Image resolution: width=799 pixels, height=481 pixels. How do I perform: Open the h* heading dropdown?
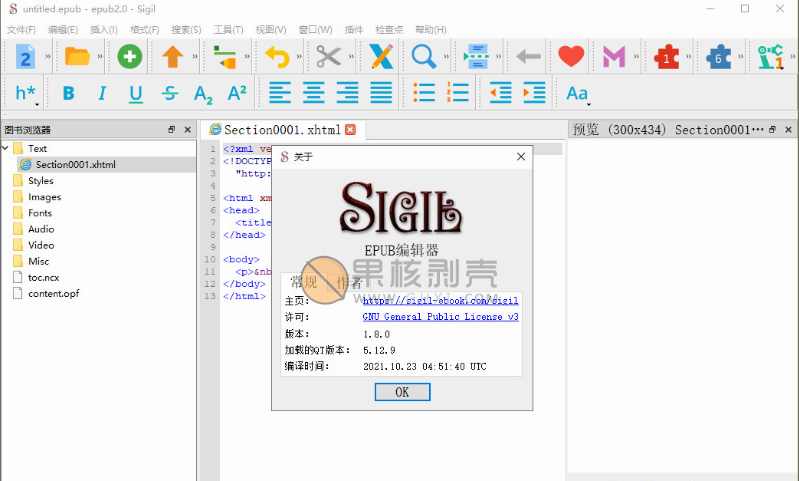(x=26, y=94)
